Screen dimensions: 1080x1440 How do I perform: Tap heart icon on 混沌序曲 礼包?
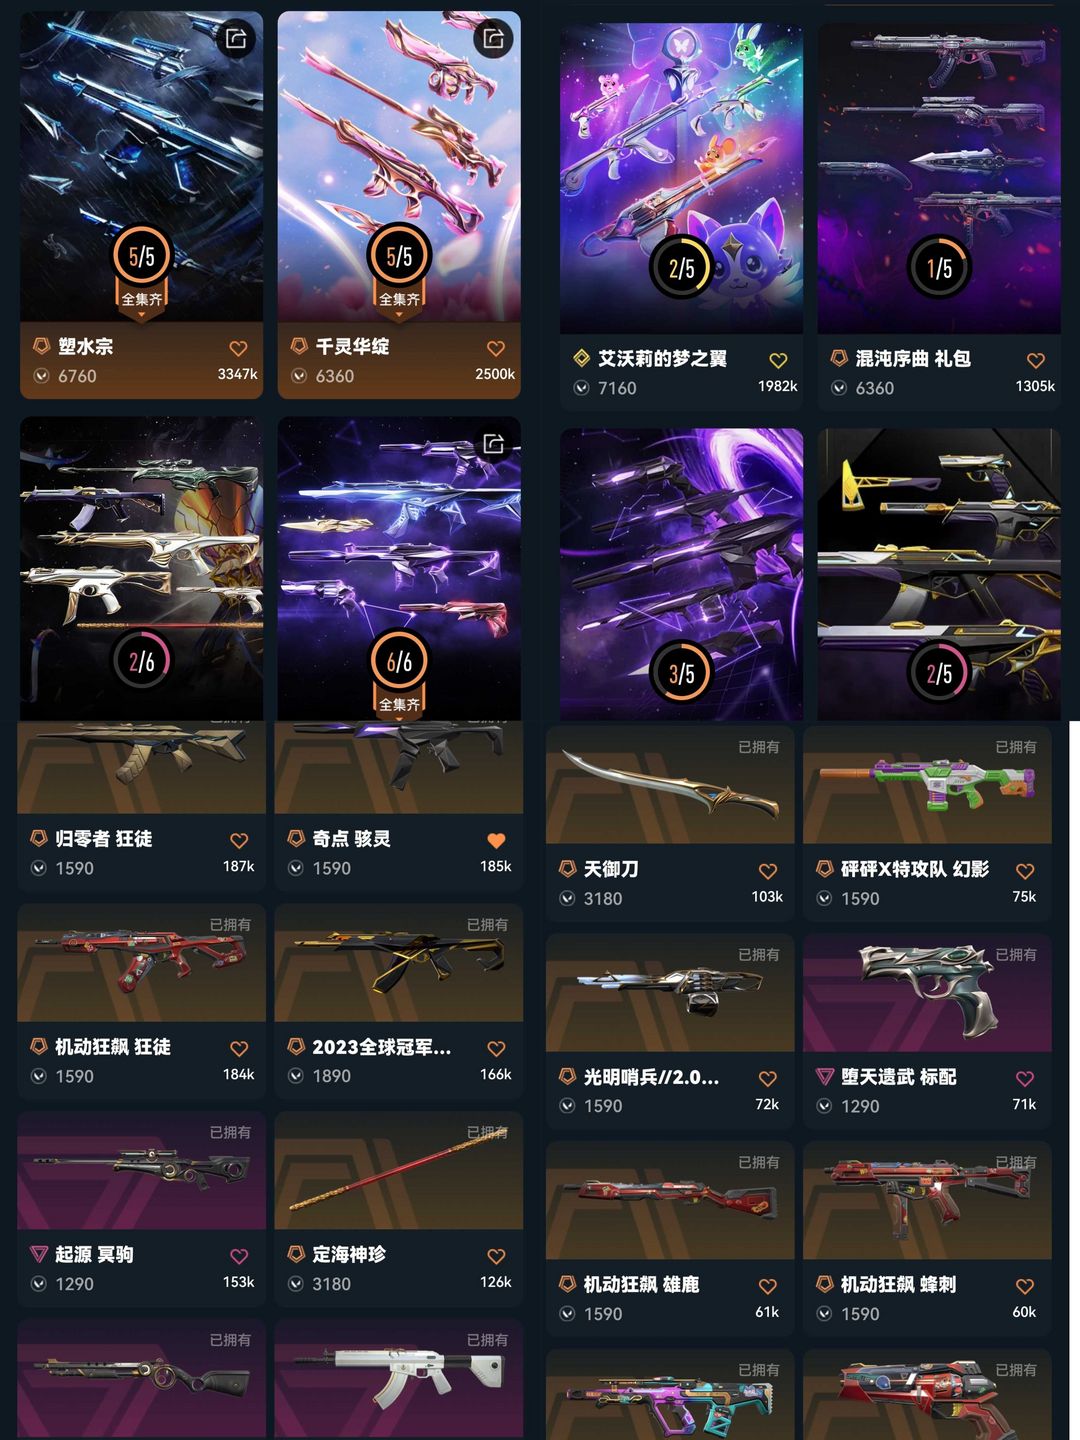[1036, 360]
